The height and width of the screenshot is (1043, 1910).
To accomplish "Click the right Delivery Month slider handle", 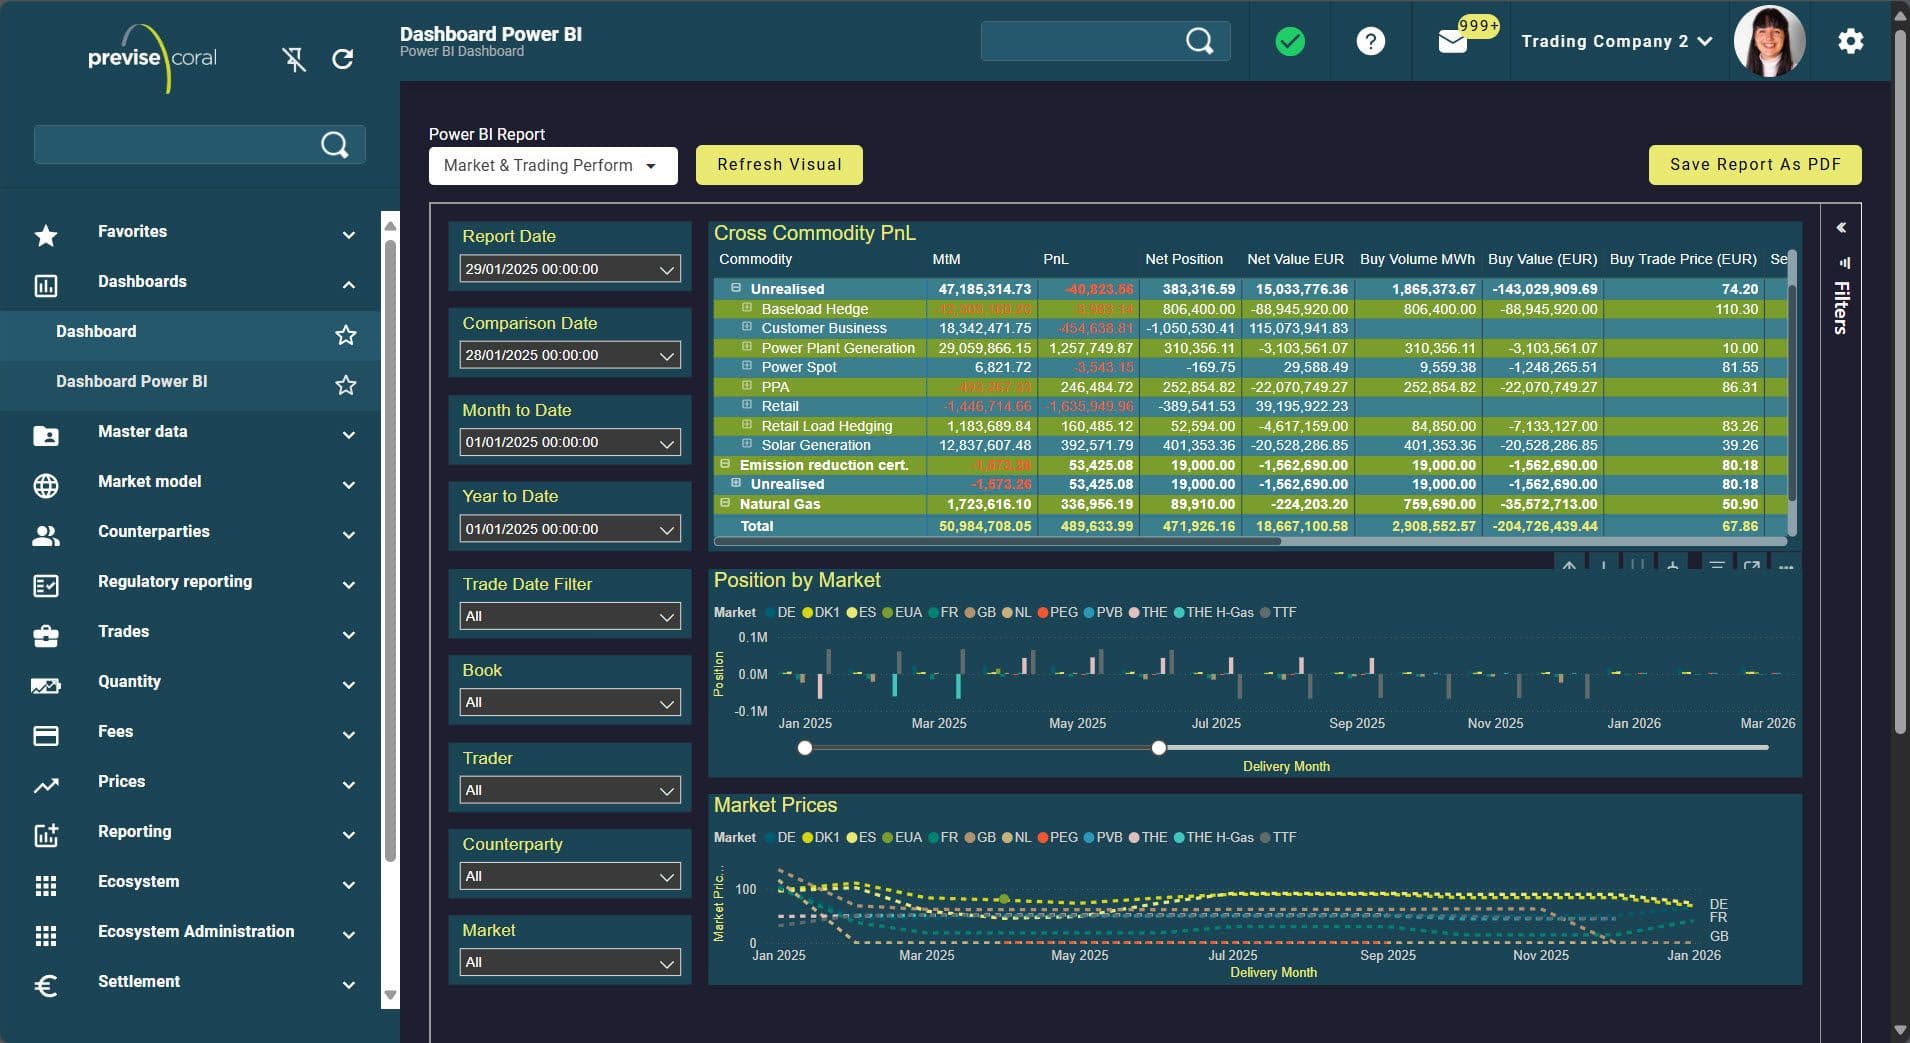I will pos(1158,748).
